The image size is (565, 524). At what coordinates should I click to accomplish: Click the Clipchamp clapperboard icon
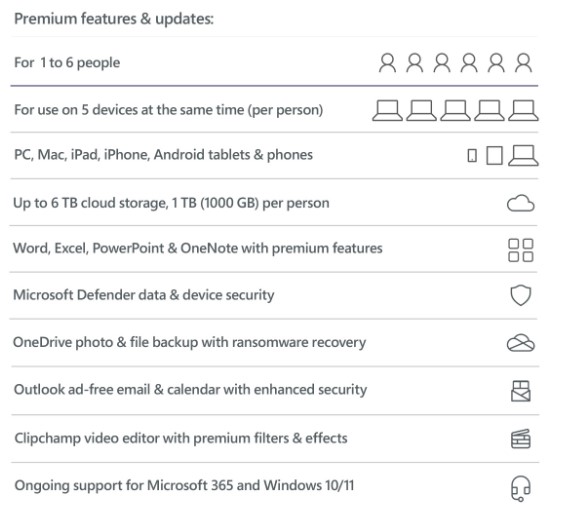521,439
